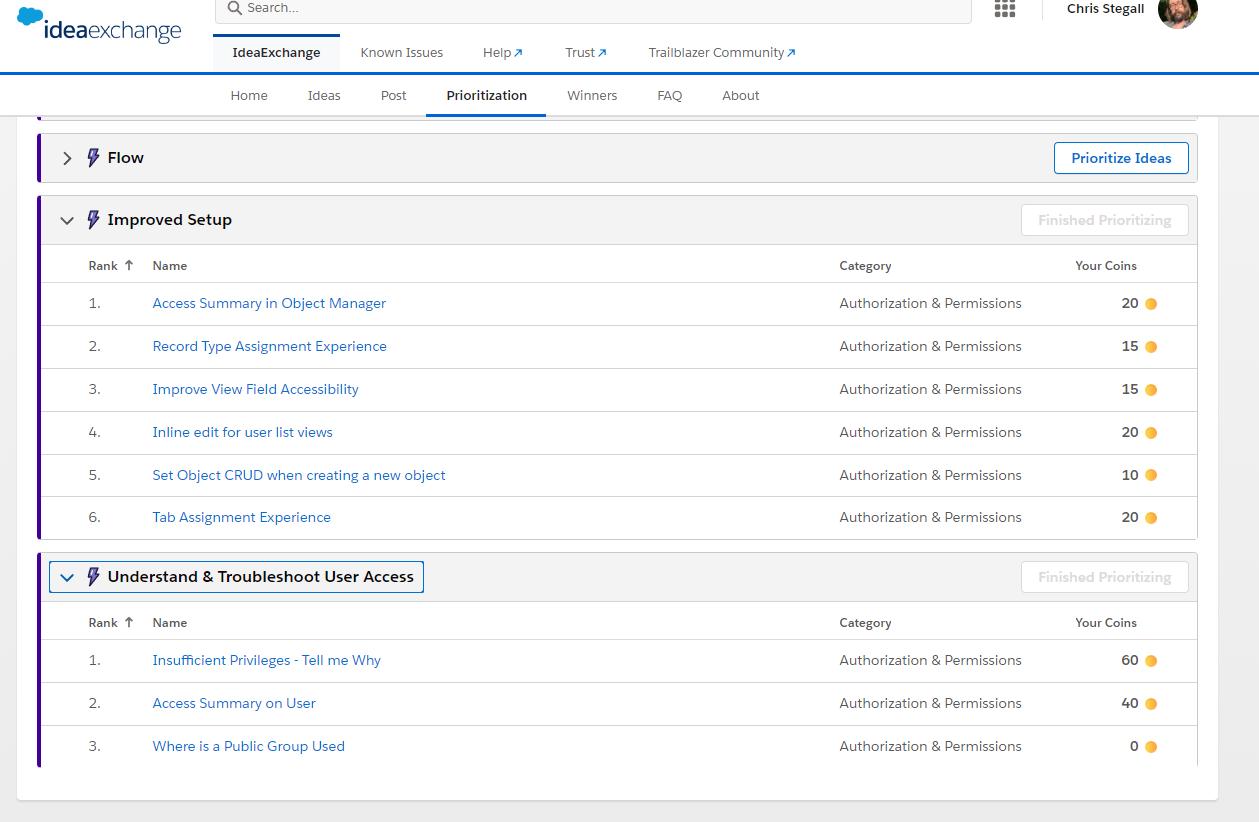This screenshot has height=822, width=1259.
Task: Collapse the Improved Setup section
Action: [67, 220]
